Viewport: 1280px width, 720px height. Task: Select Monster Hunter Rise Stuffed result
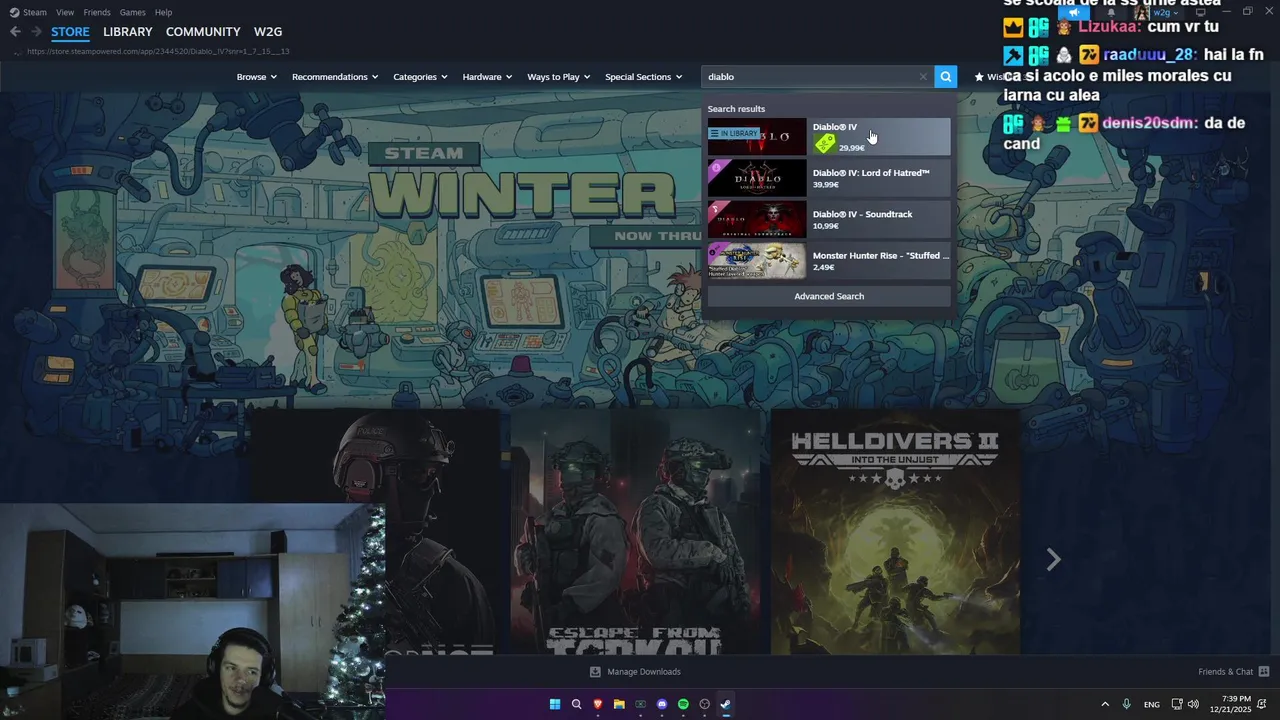pyautogui.click(x=829, y=261)
